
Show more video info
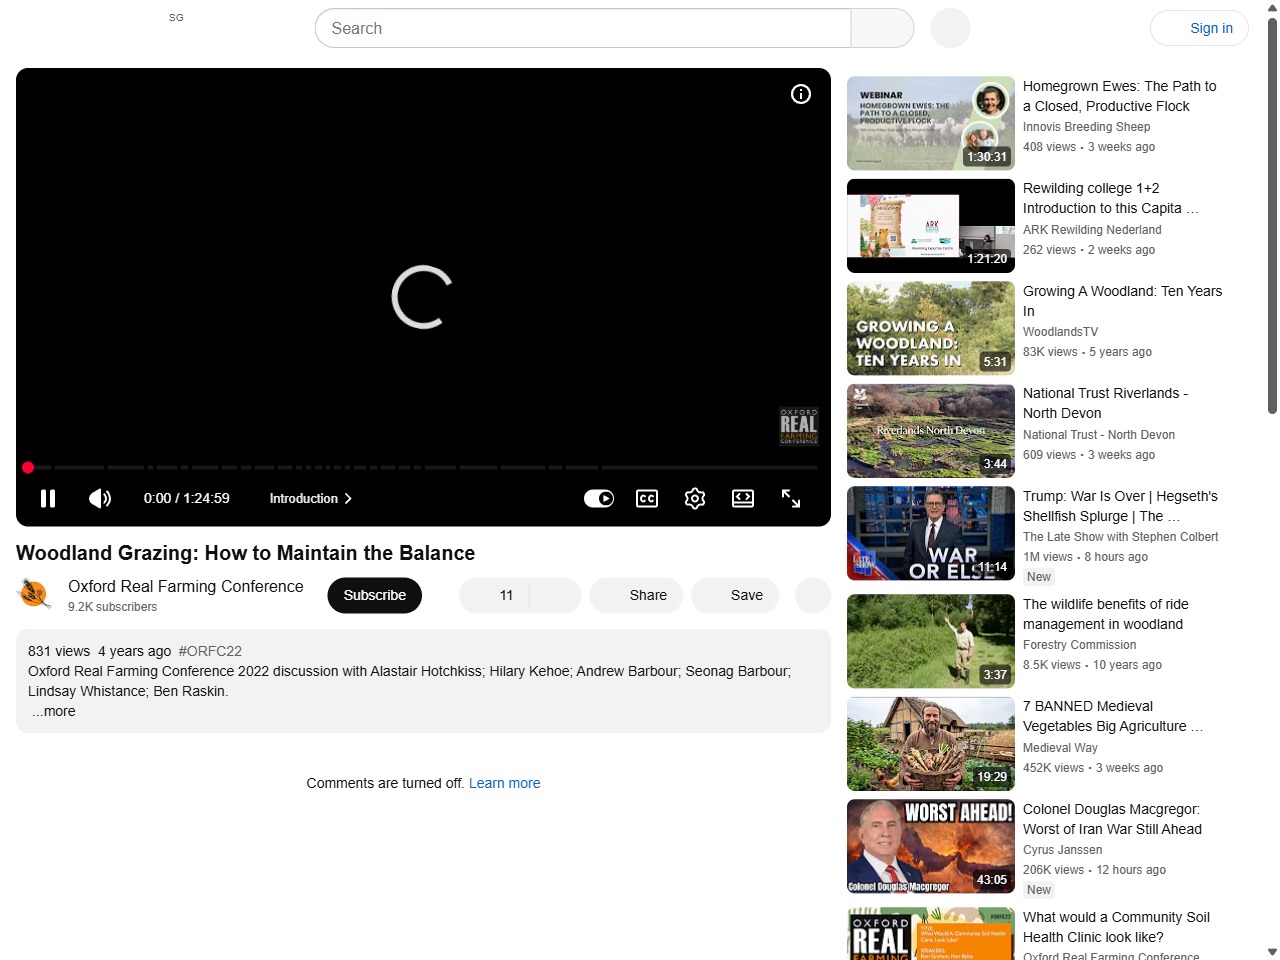[800, 93]
